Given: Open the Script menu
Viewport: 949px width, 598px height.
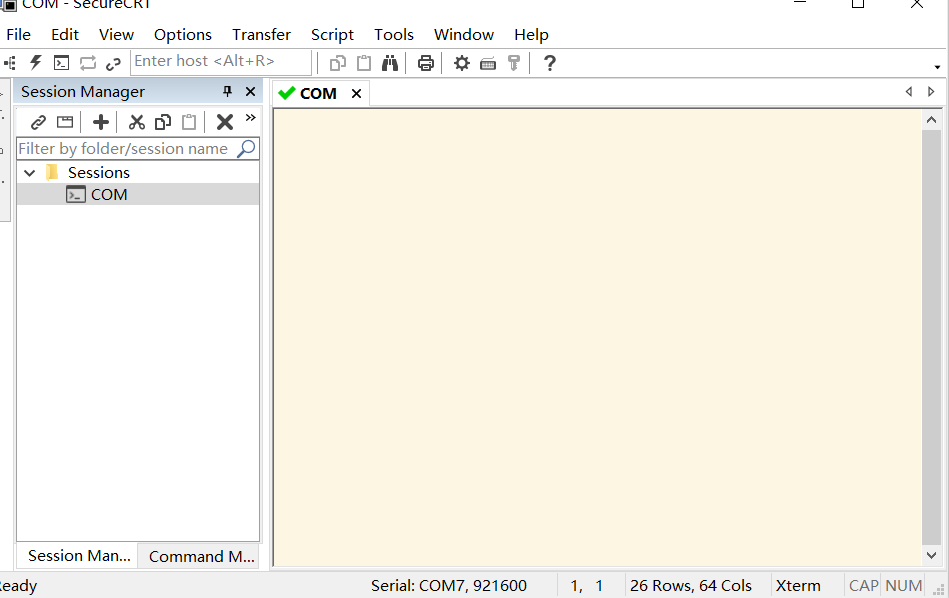Looking at the screenshot, I should pos(332,34).
